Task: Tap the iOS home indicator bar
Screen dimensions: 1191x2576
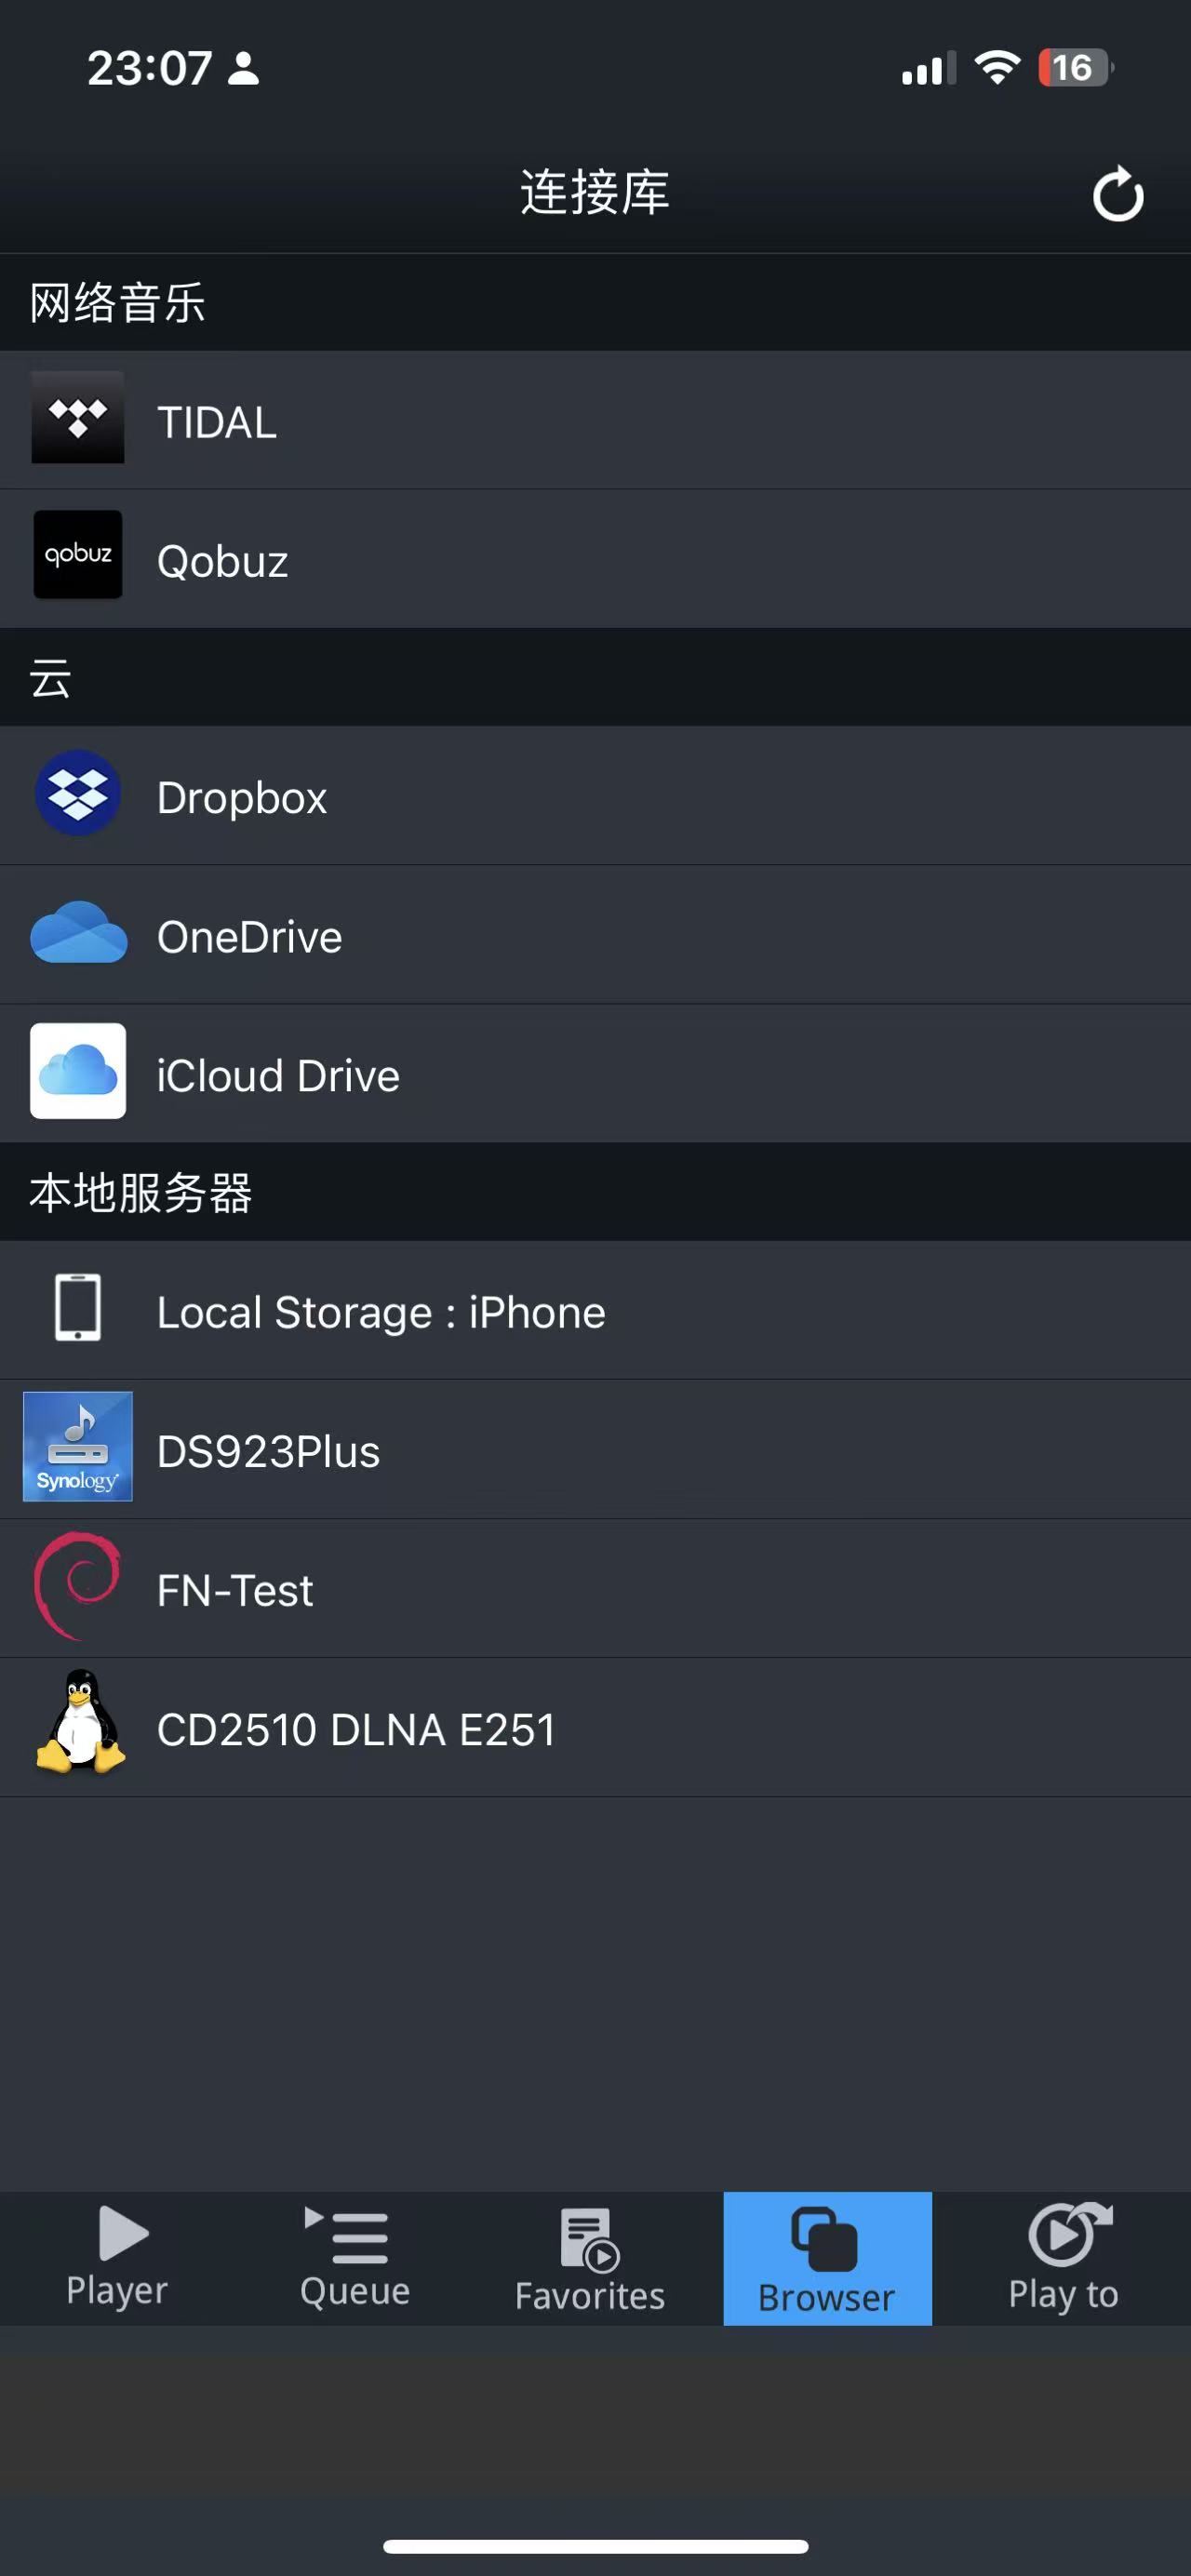Action: click(595, 2546)
